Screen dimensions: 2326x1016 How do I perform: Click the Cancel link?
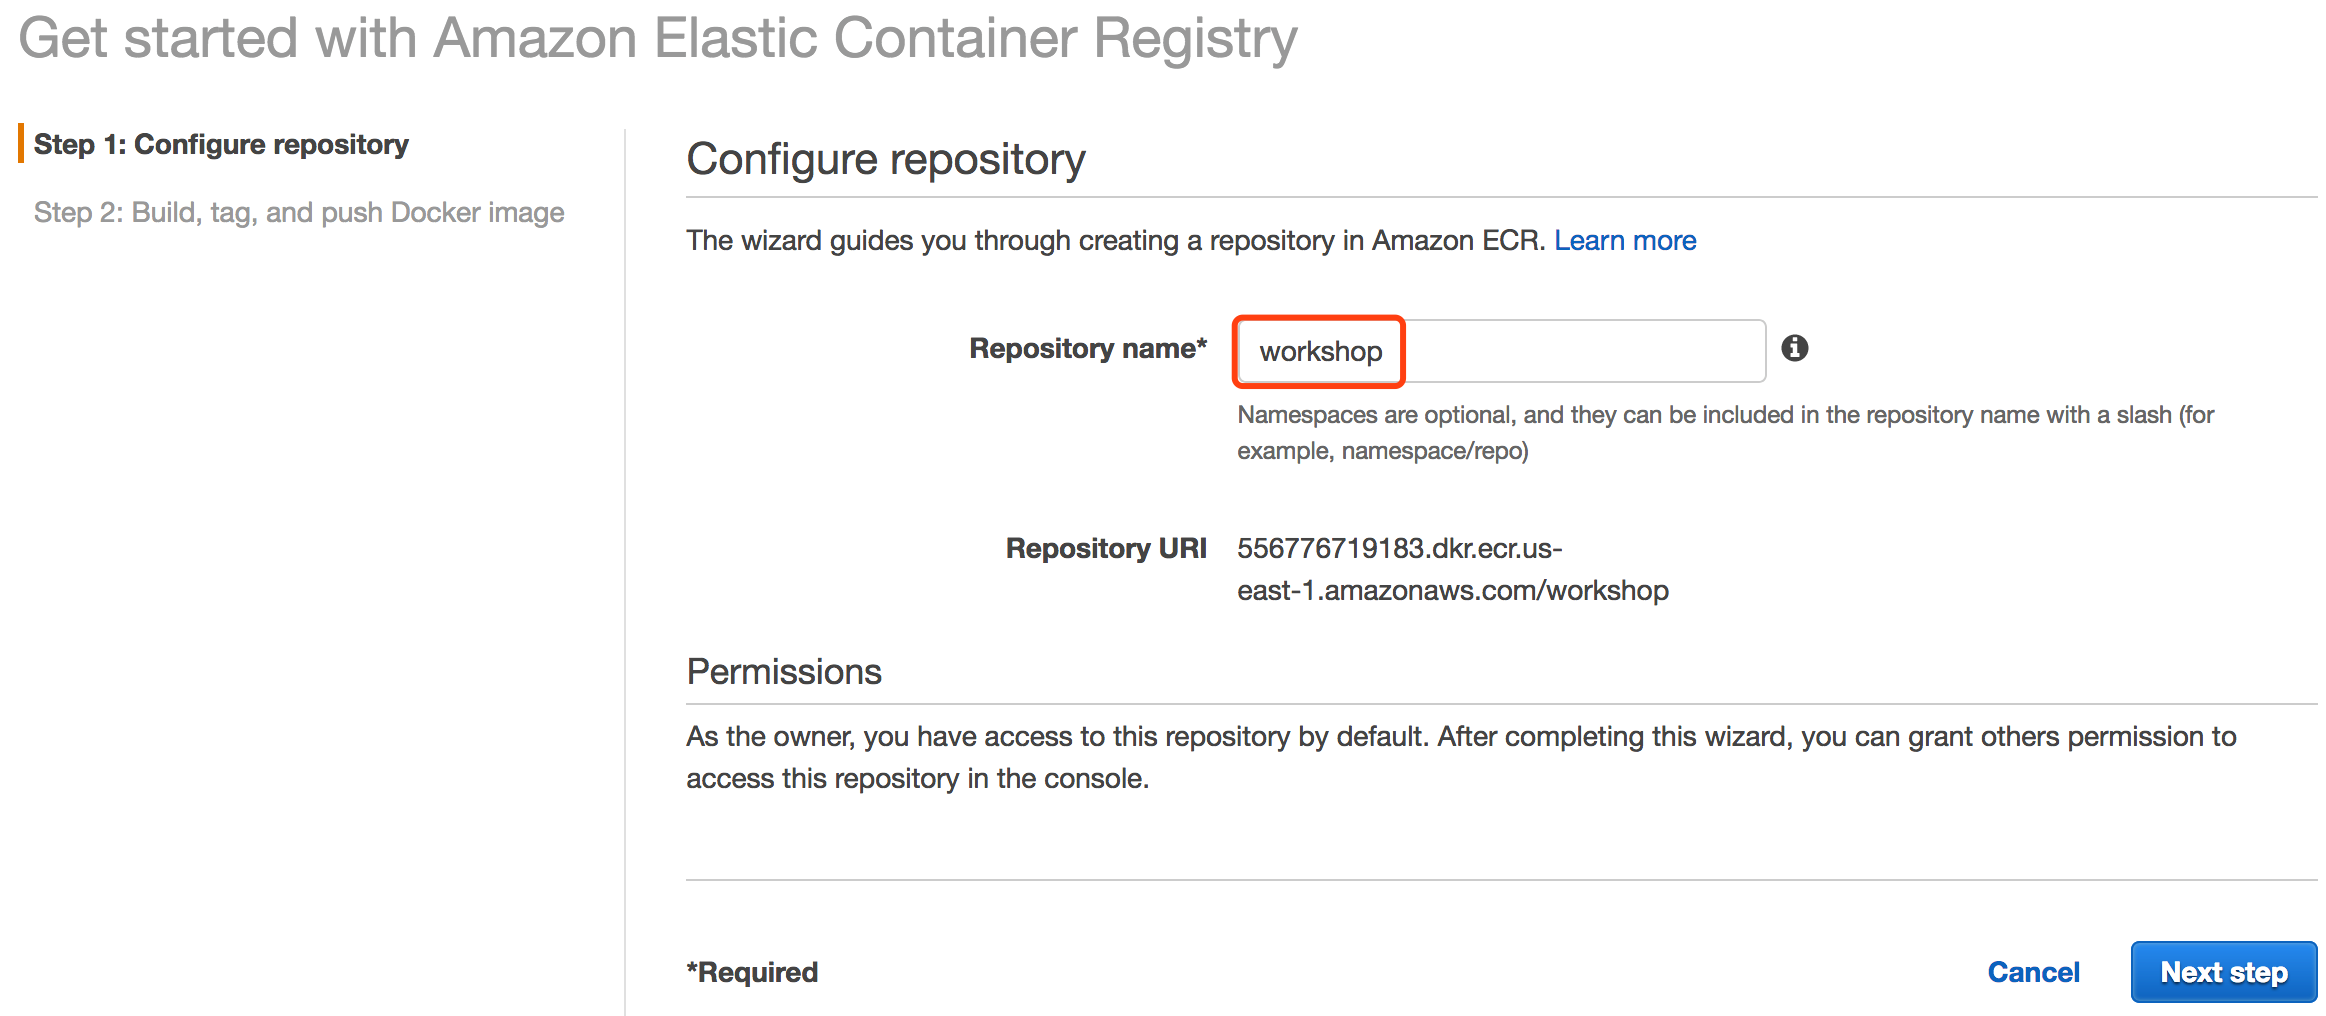point(2033,972)
